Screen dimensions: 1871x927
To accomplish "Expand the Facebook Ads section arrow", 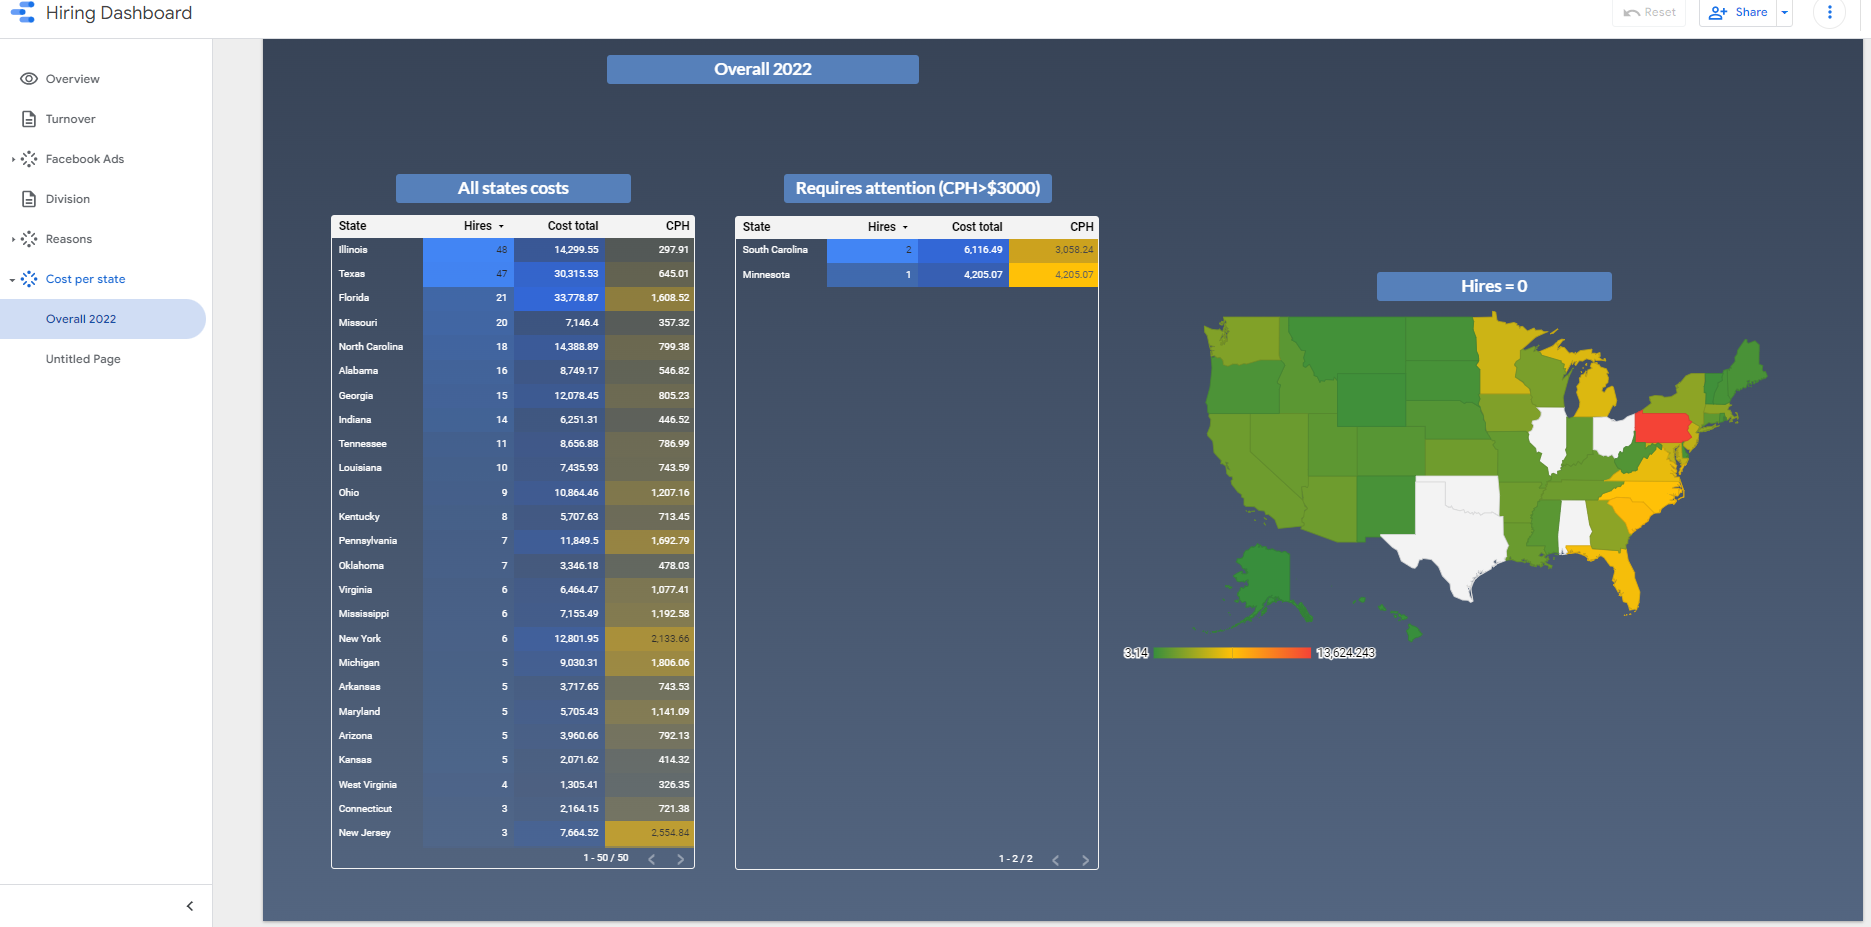I will pos(13,159).
